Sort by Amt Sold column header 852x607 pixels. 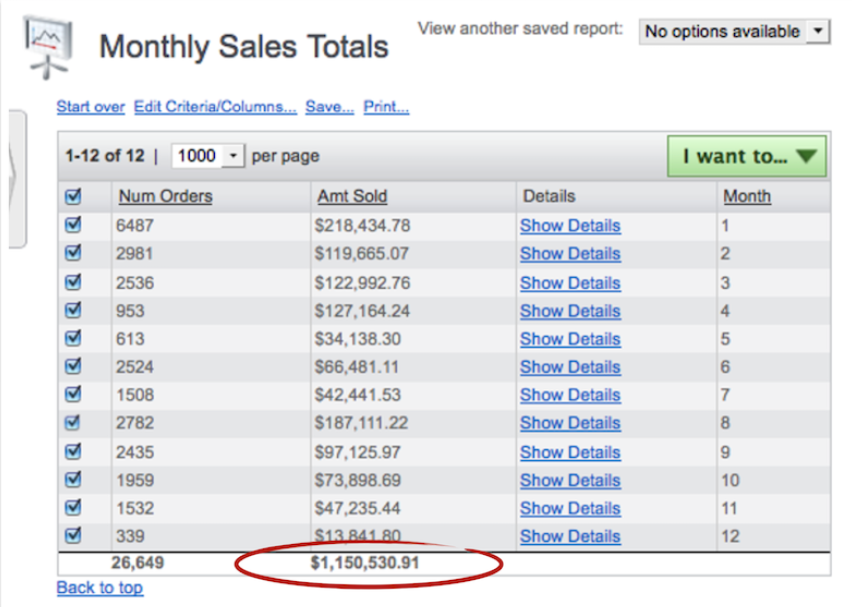click(352, 197)
